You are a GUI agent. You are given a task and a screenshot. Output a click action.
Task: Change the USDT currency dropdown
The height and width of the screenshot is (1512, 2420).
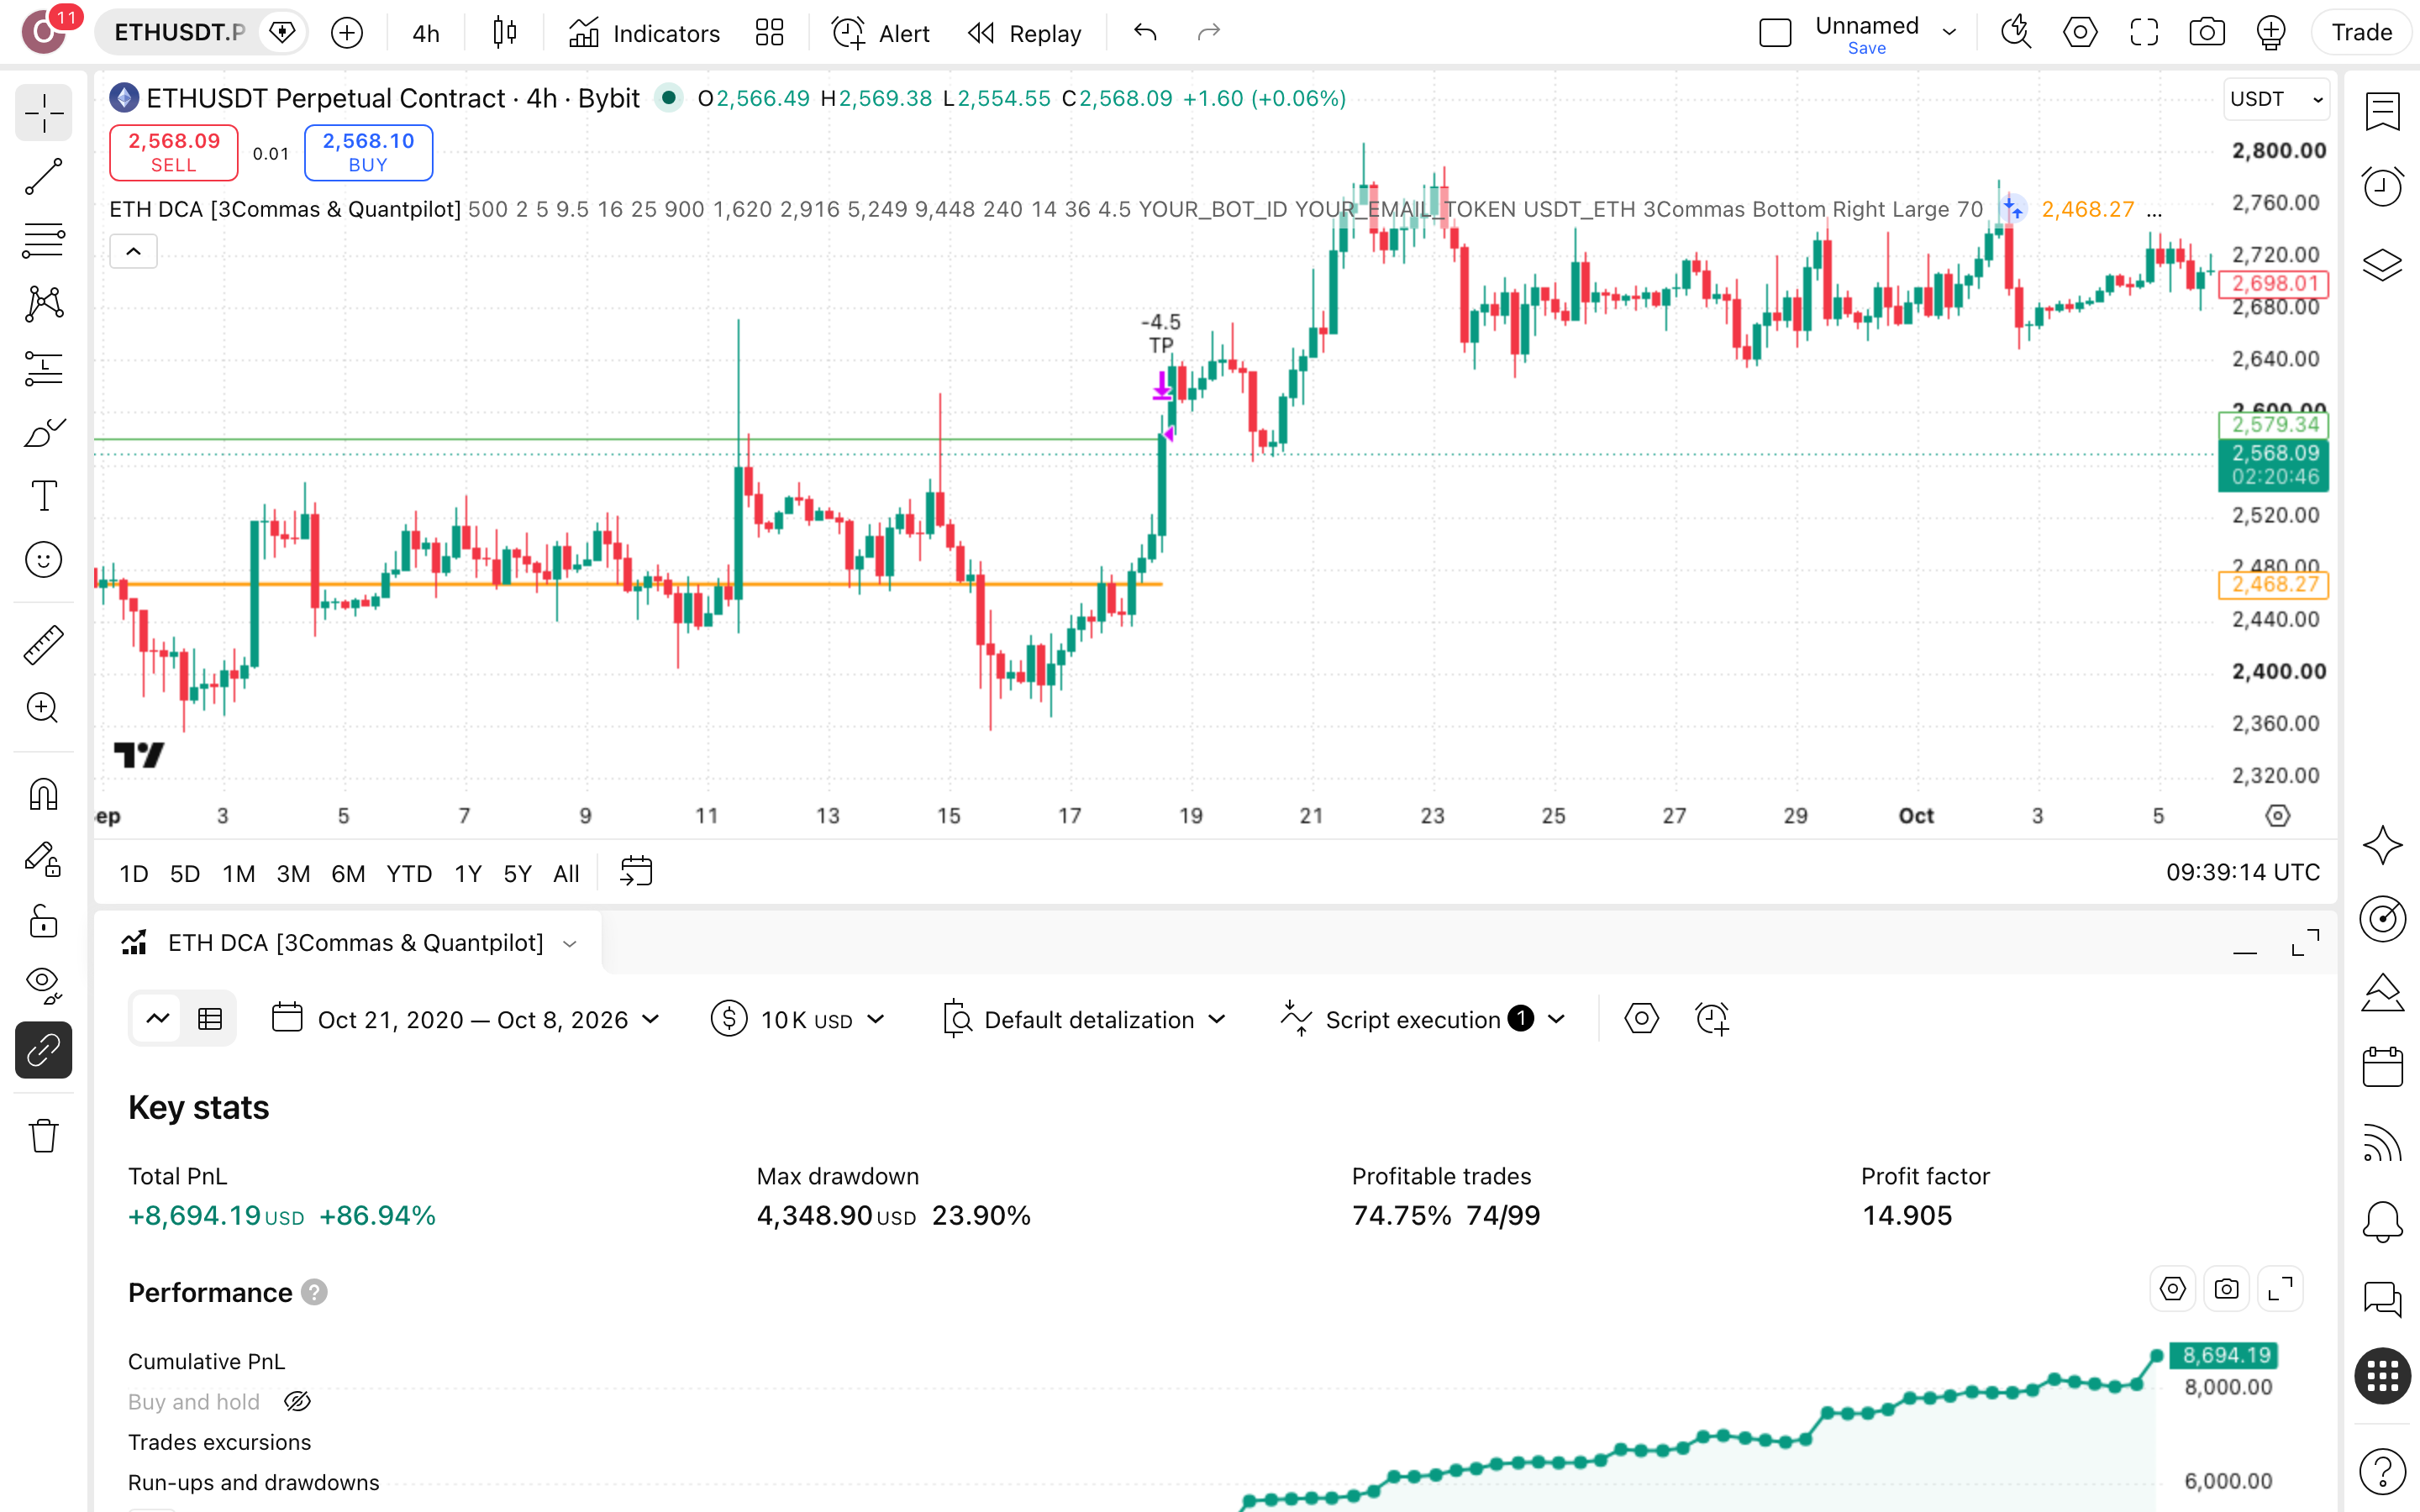(x=2276, y=99)
